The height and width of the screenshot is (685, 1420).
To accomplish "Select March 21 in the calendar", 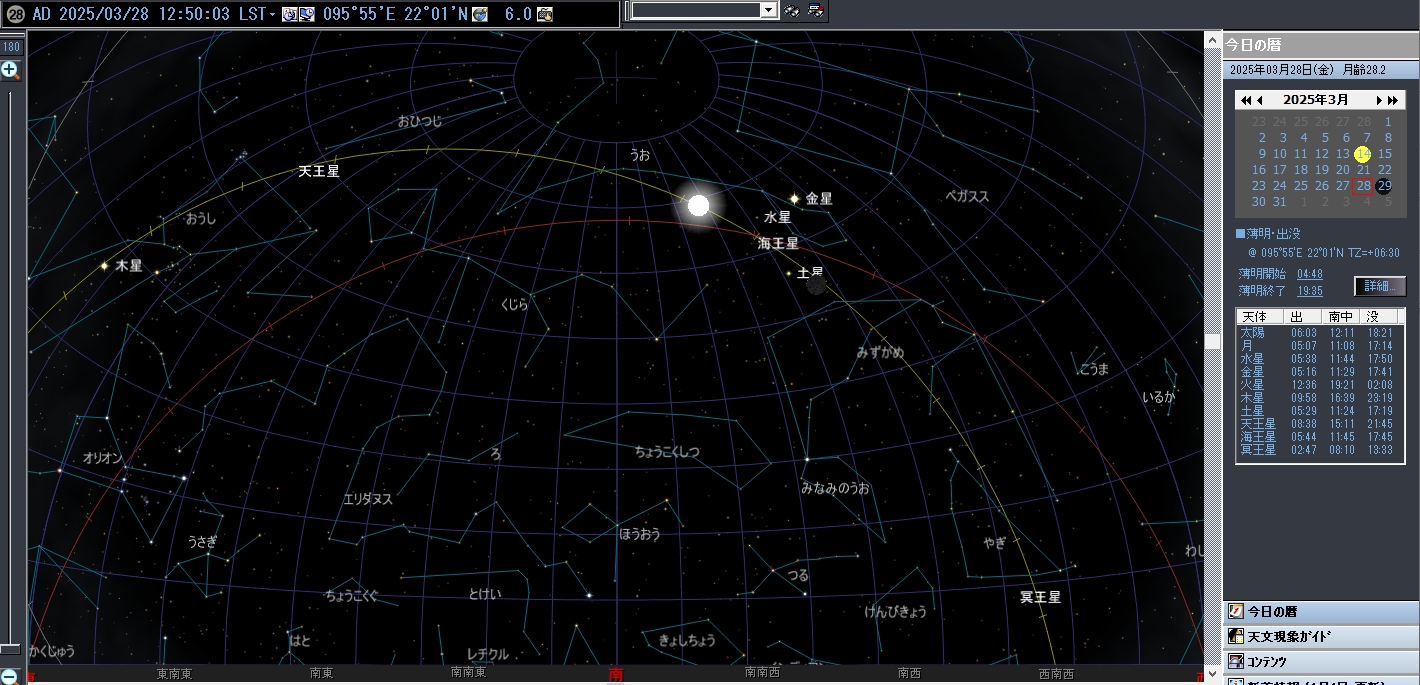I will point(1363,170).
